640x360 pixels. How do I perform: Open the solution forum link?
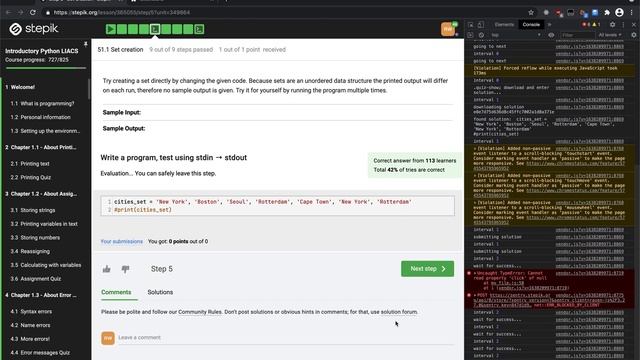[x=399, y=312]
